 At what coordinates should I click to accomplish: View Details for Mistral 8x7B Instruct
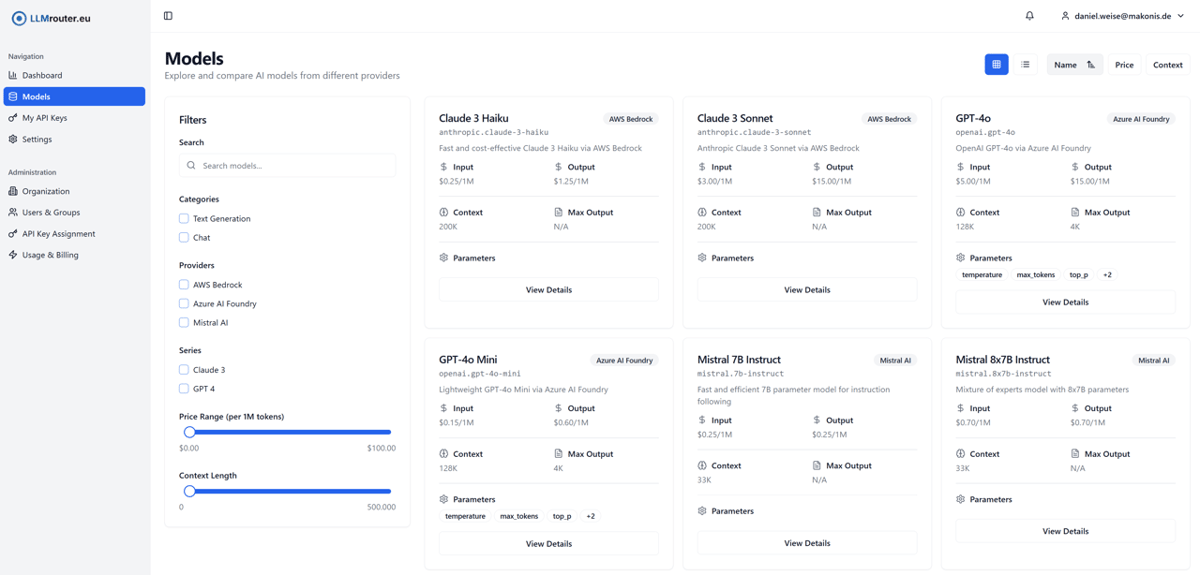click(1065, 531)
